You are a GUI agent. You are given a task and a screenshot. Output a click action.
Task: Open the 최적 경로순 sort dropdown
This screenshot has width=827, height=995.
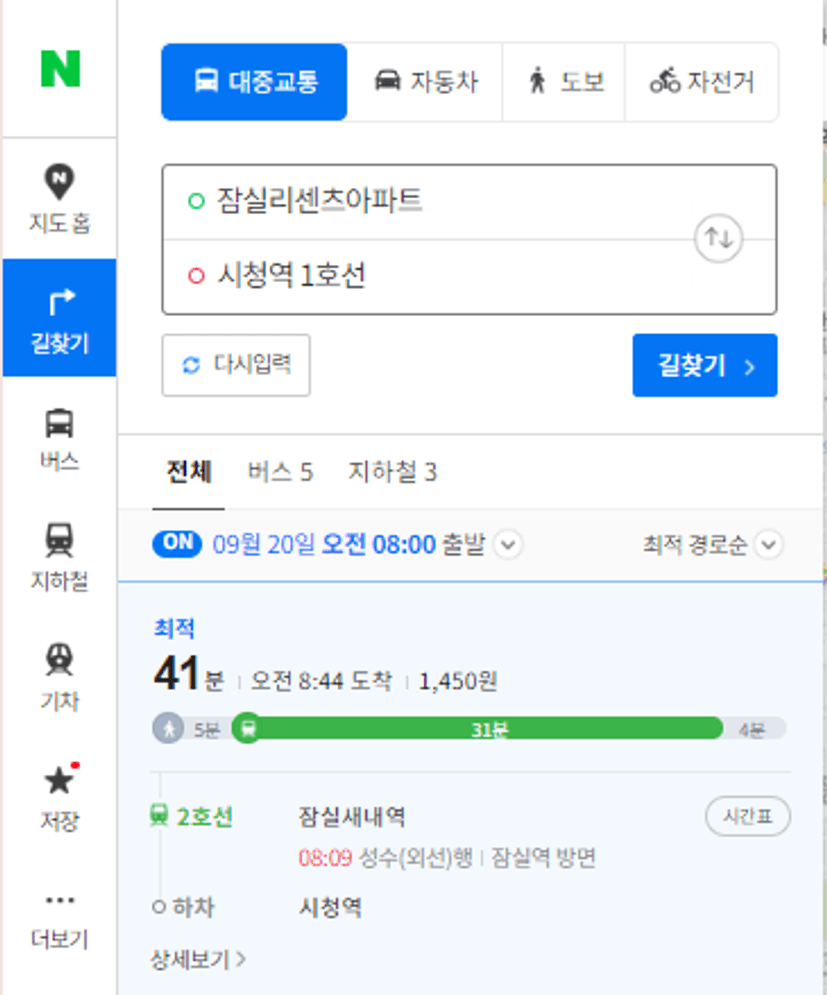(713, 544)
